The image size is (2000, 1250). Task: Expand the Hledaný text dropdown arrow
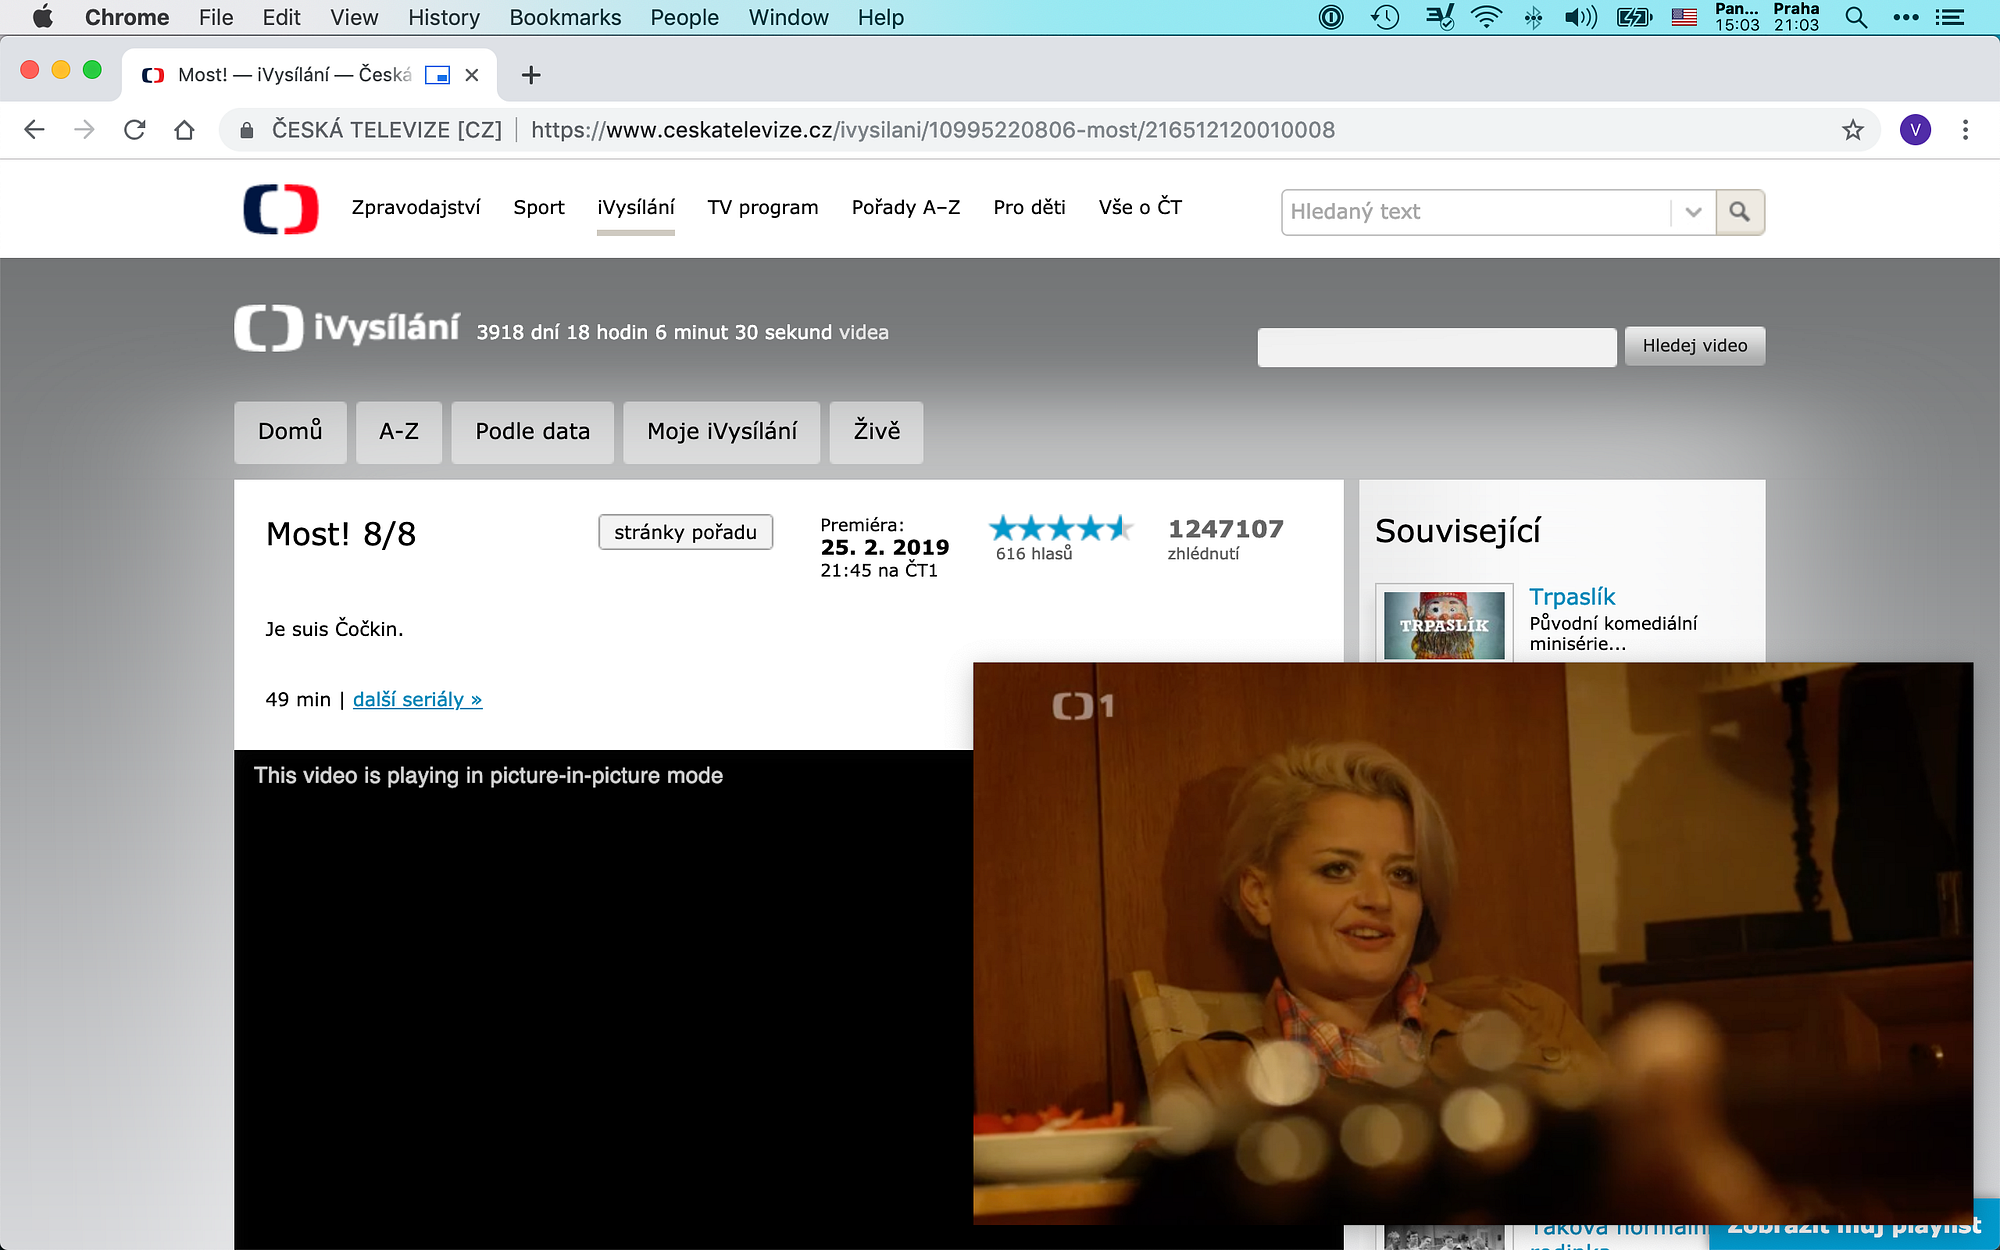(x=1693, y=212)
